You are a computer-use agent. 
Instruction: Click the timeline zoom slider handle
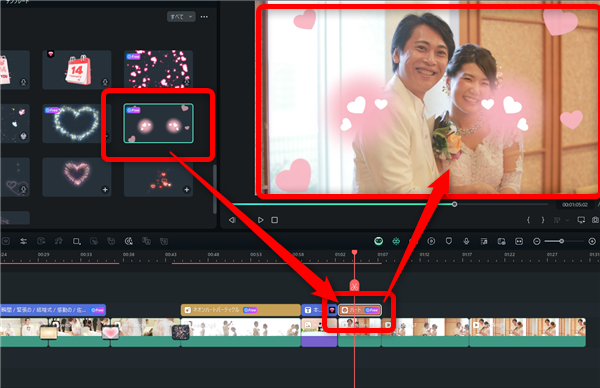point(561,241)
